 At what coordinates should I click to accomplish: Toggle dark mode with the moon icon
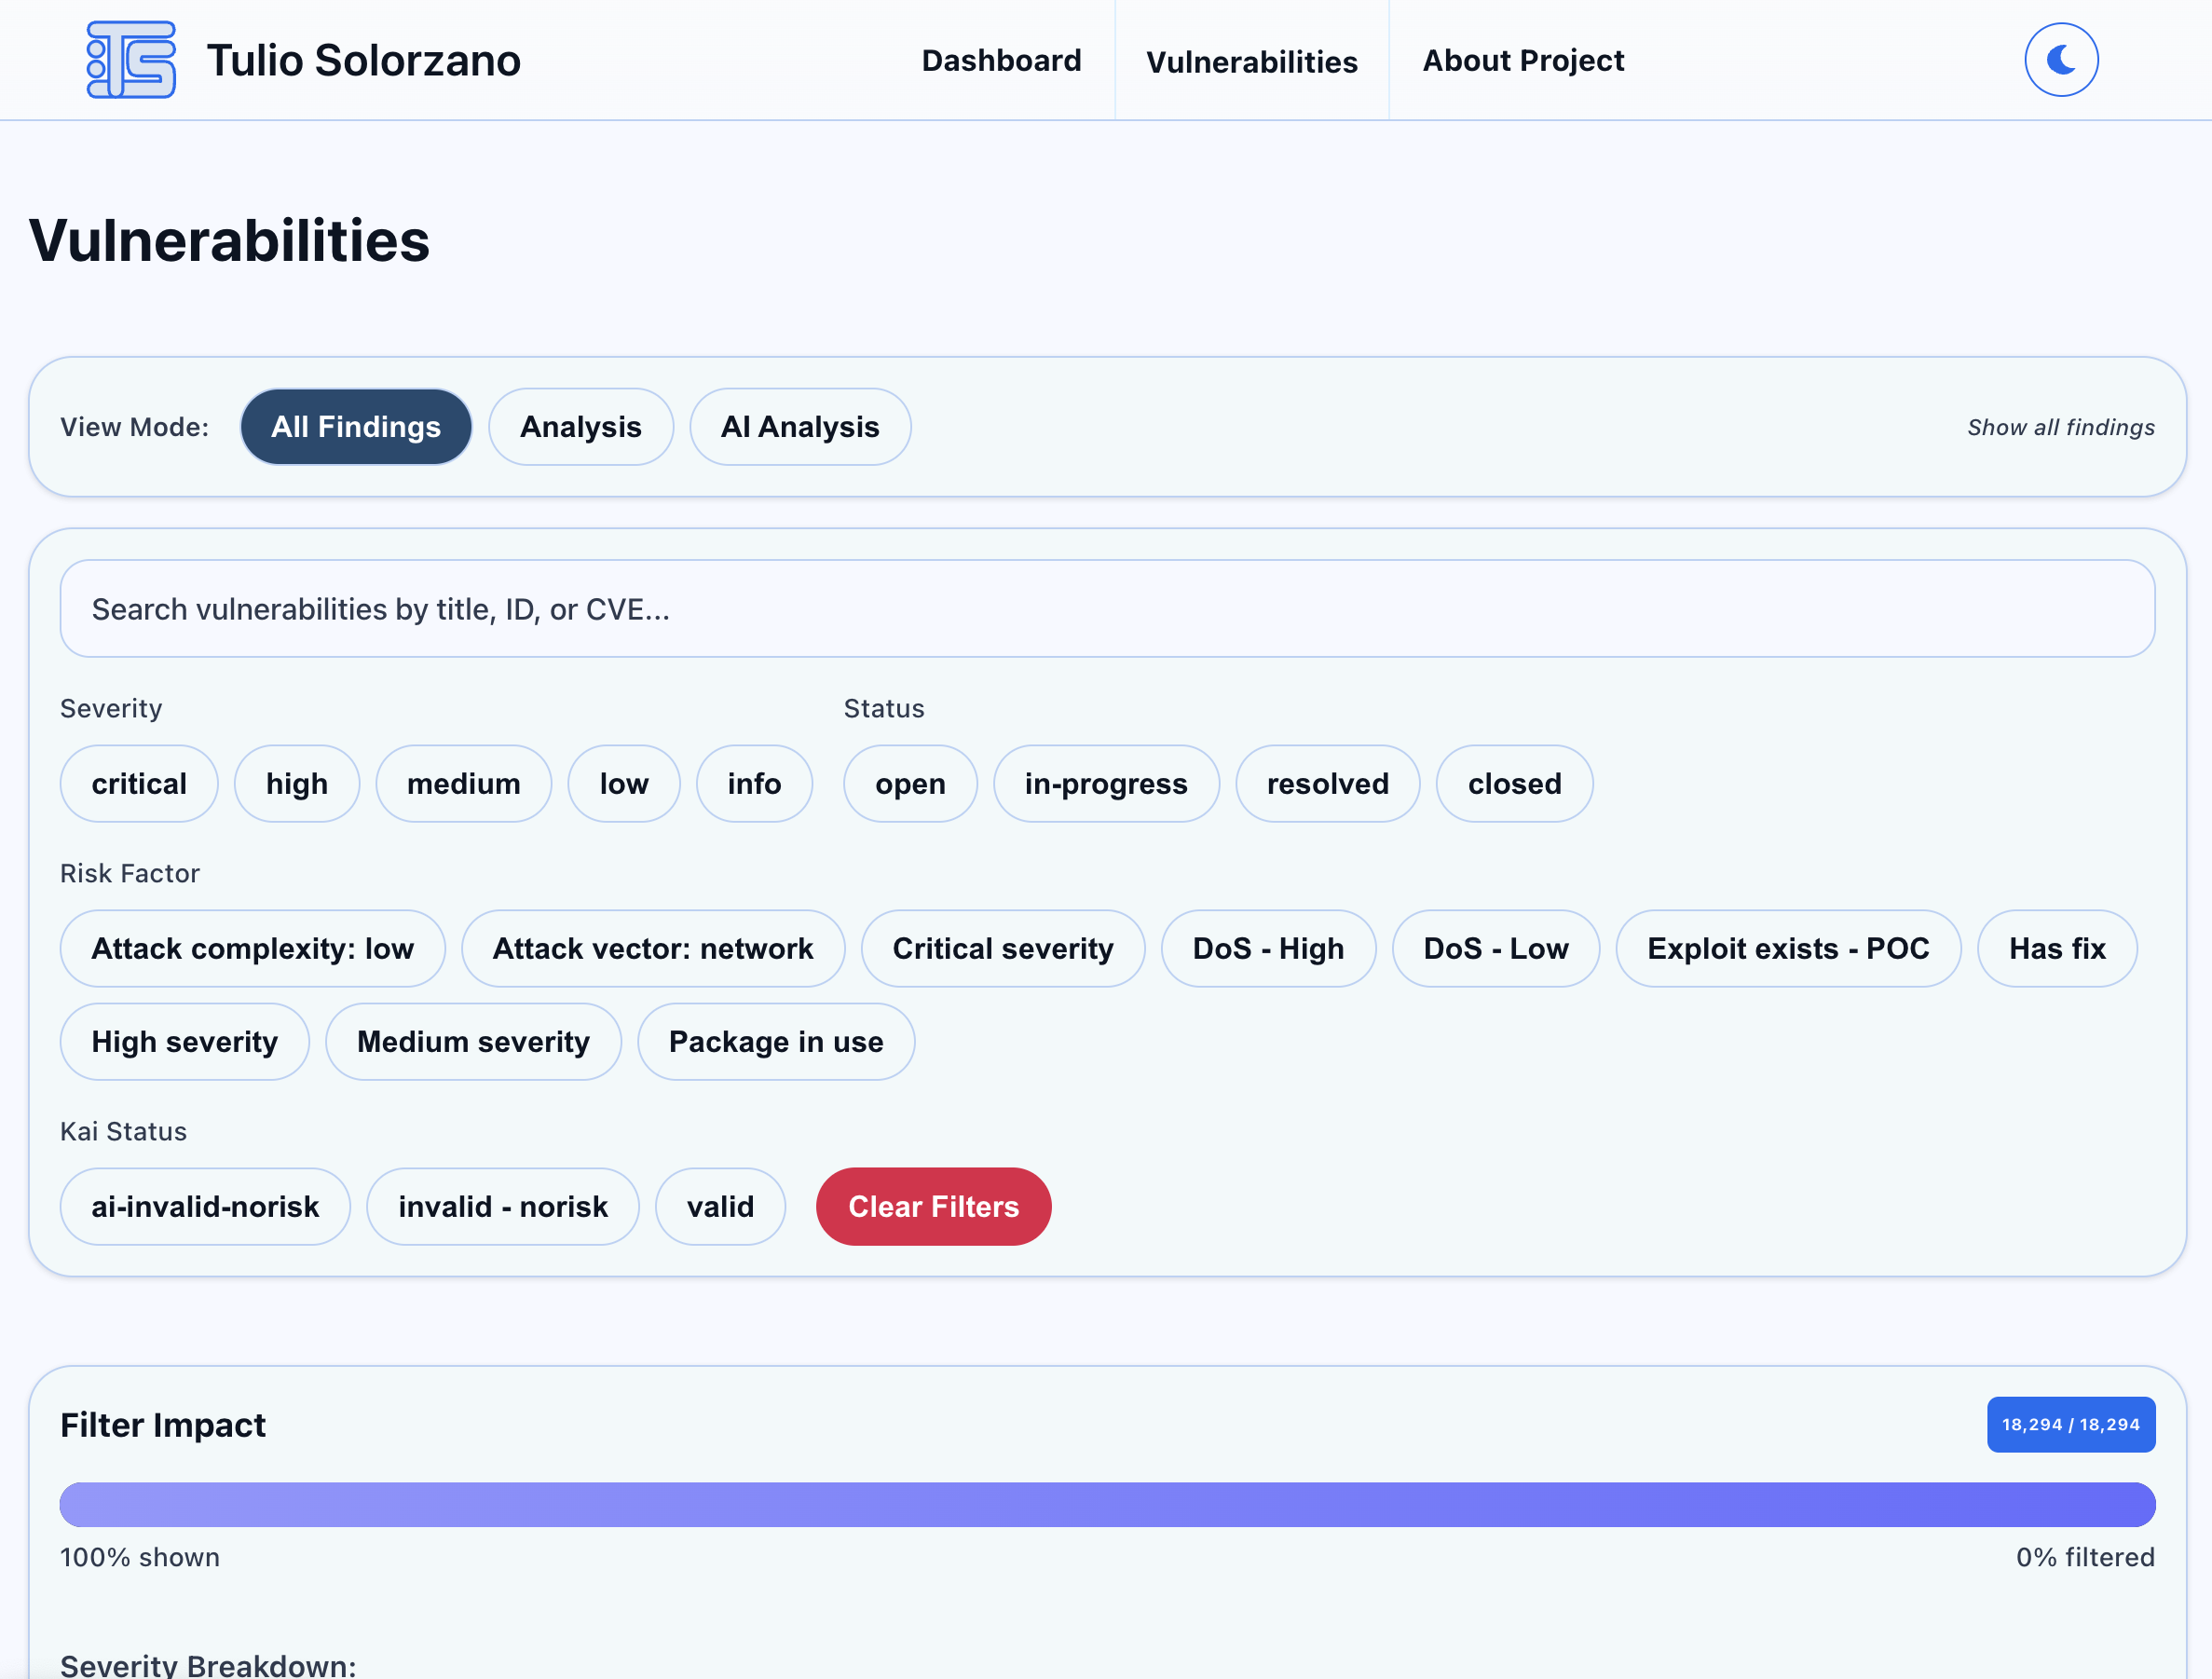[x=2060, y=59]
